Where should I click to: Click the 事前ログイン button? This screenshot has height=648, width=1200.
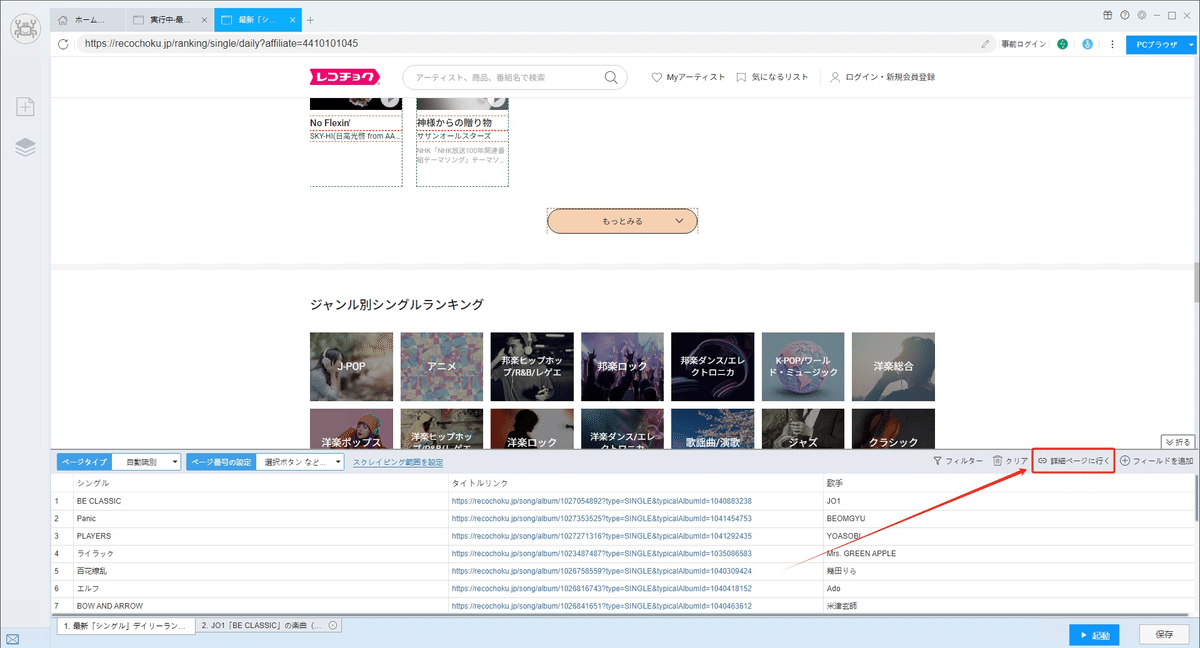1023,44
